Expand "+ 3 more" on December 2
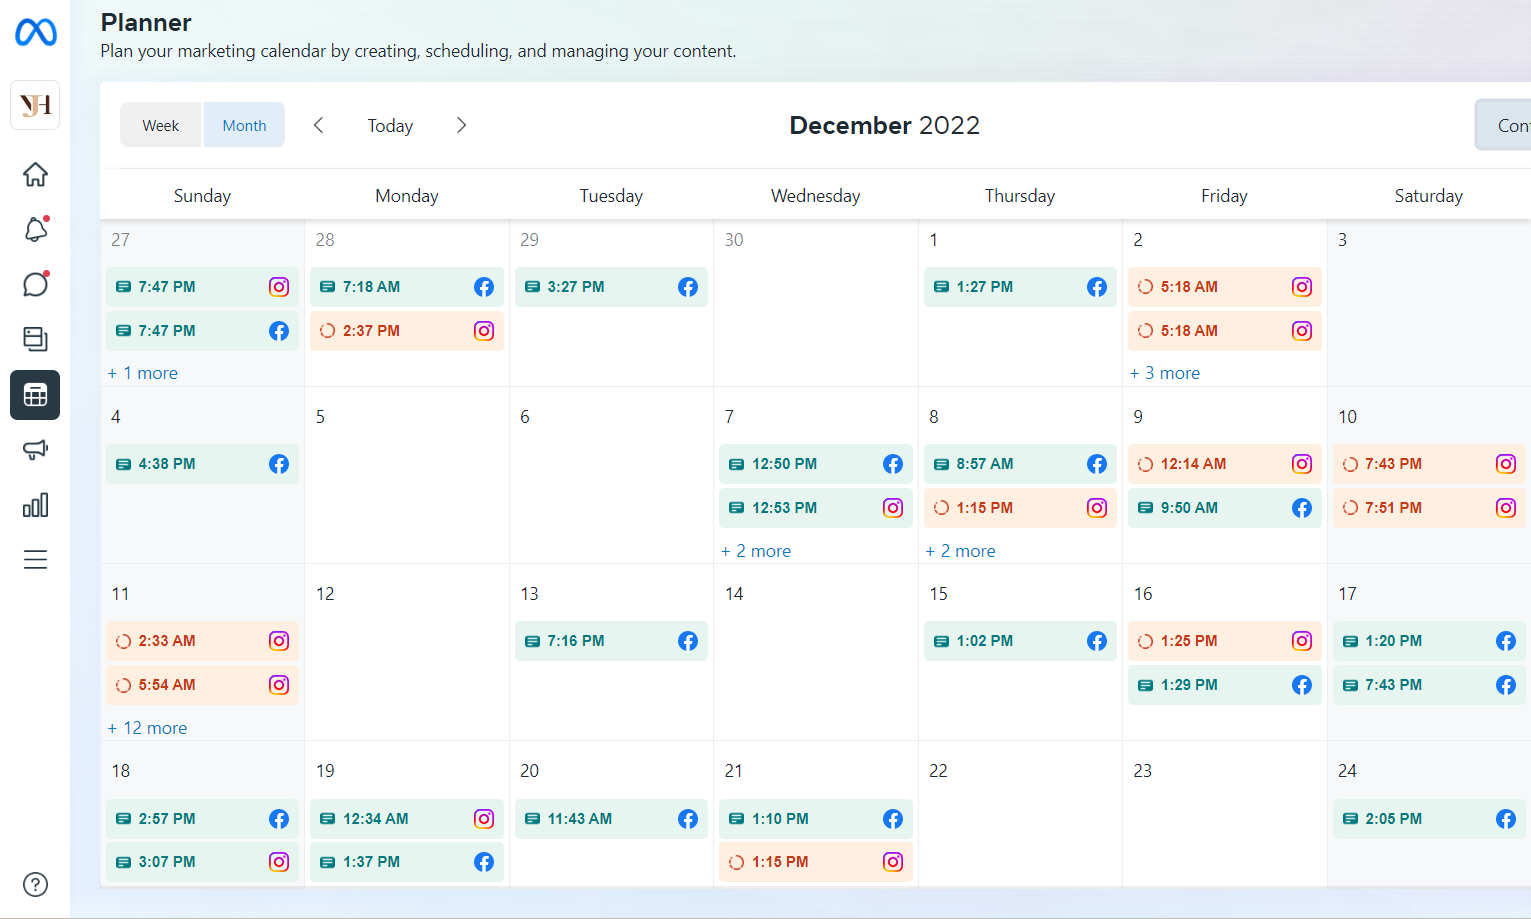The height and width of the screenshot is (919, 1531). pos(1165,373)
